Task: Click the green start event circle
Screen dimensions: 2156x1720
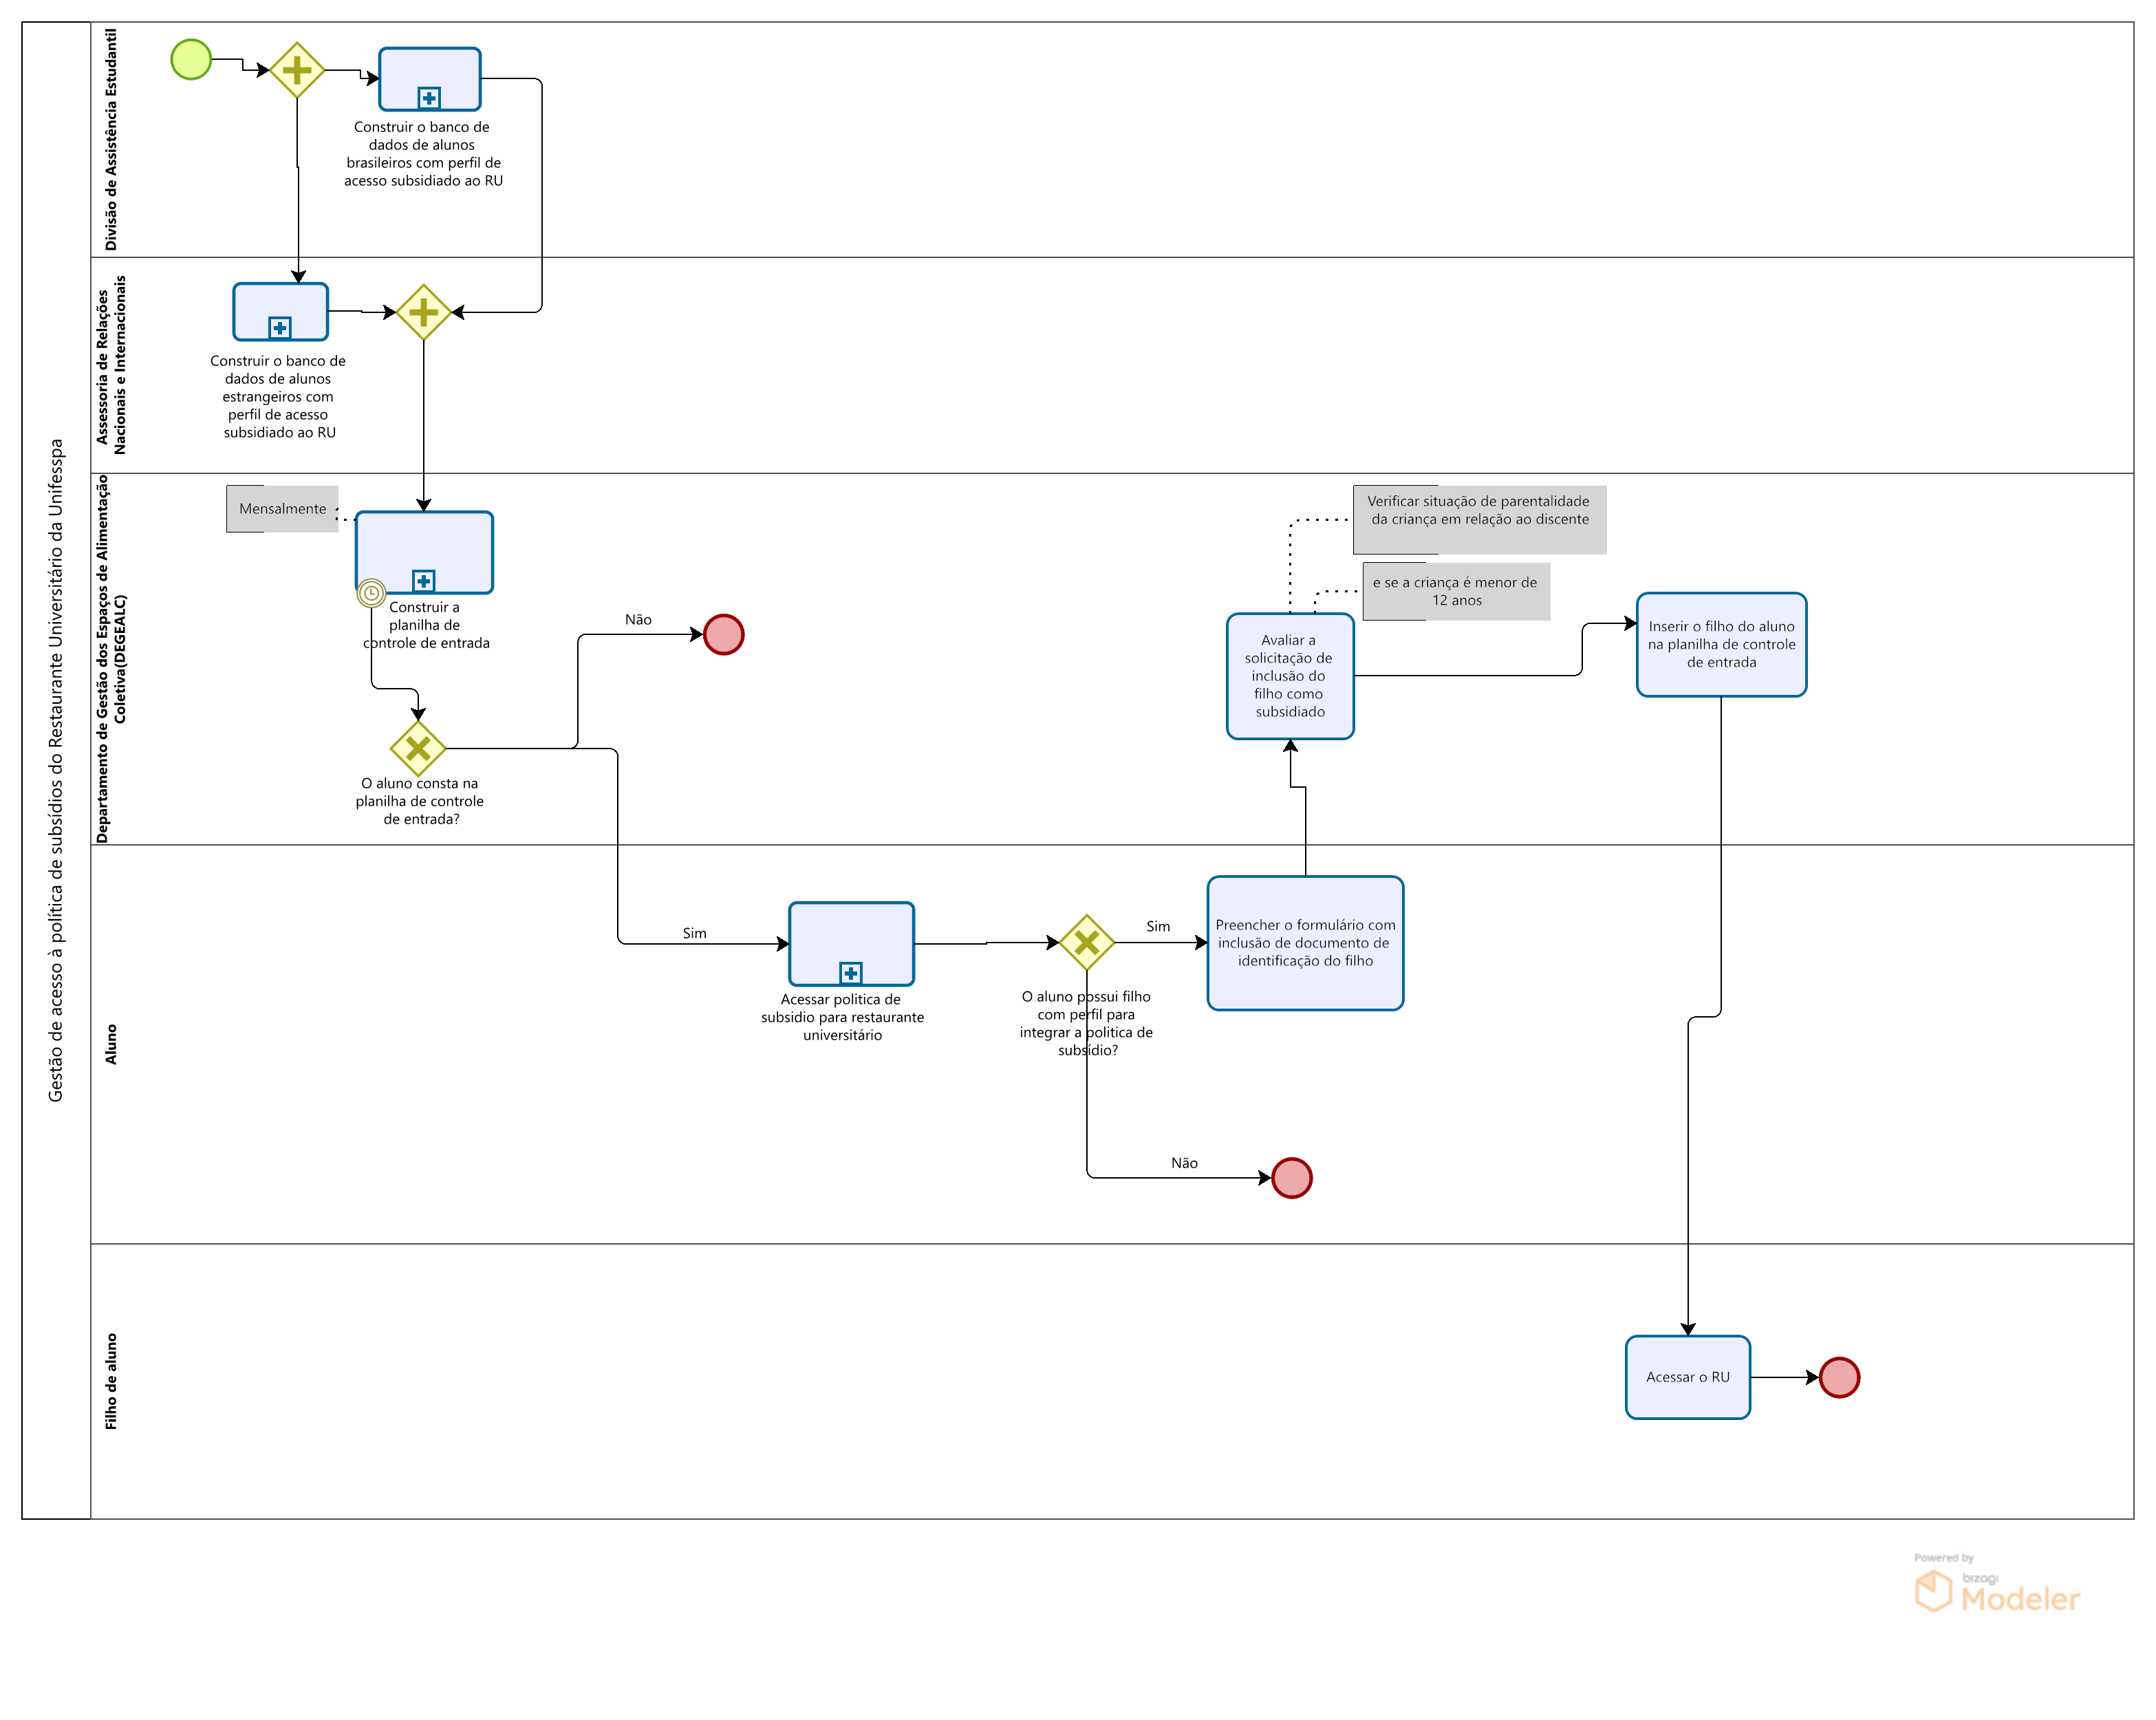Action: [191, 59]
